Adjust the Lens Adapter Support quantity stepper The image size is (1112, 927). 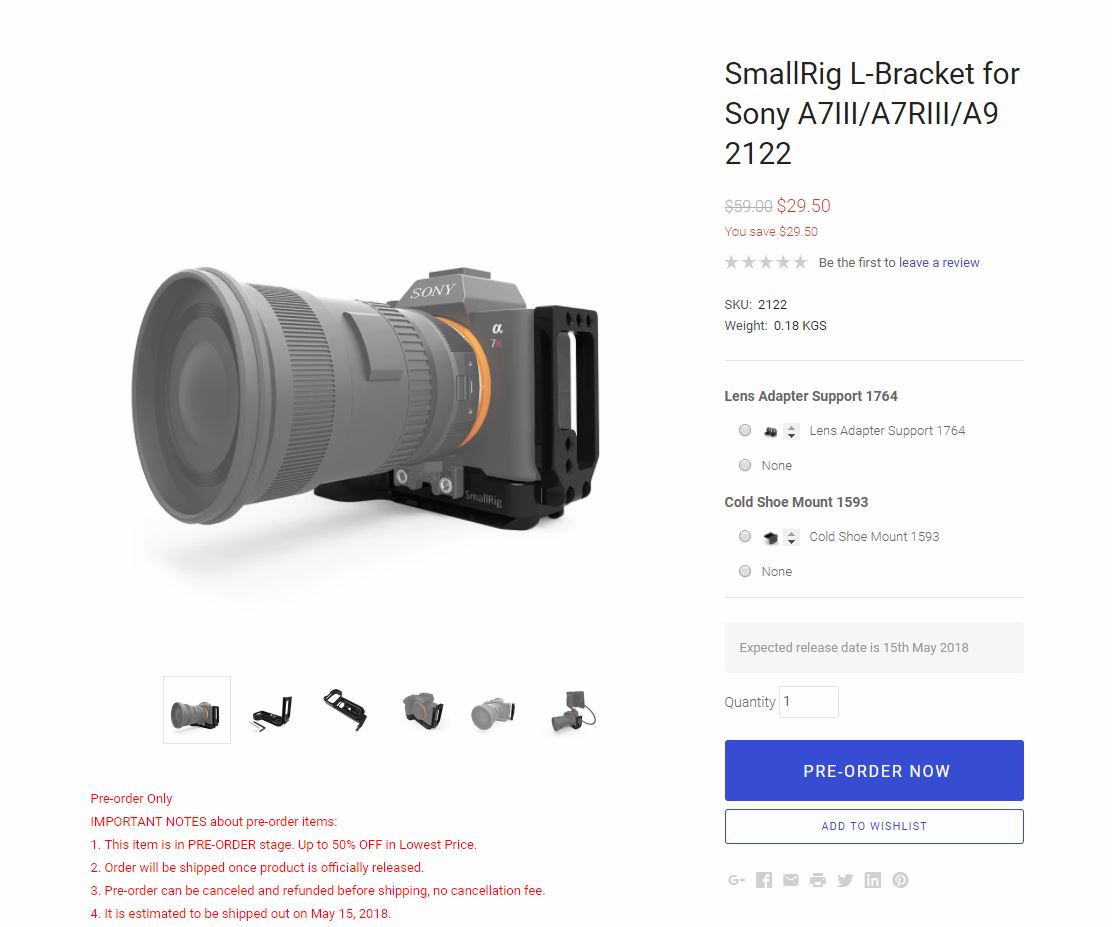[x=791, y=431]
